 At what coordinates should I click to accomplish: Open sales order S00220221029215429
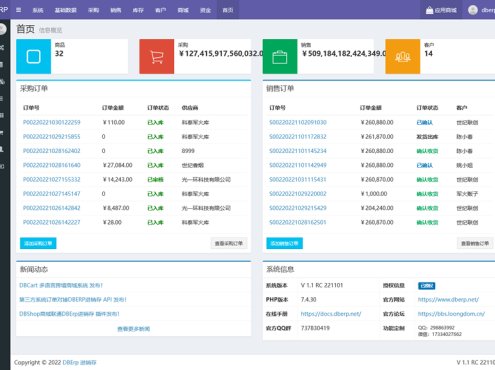click(298, 208)
